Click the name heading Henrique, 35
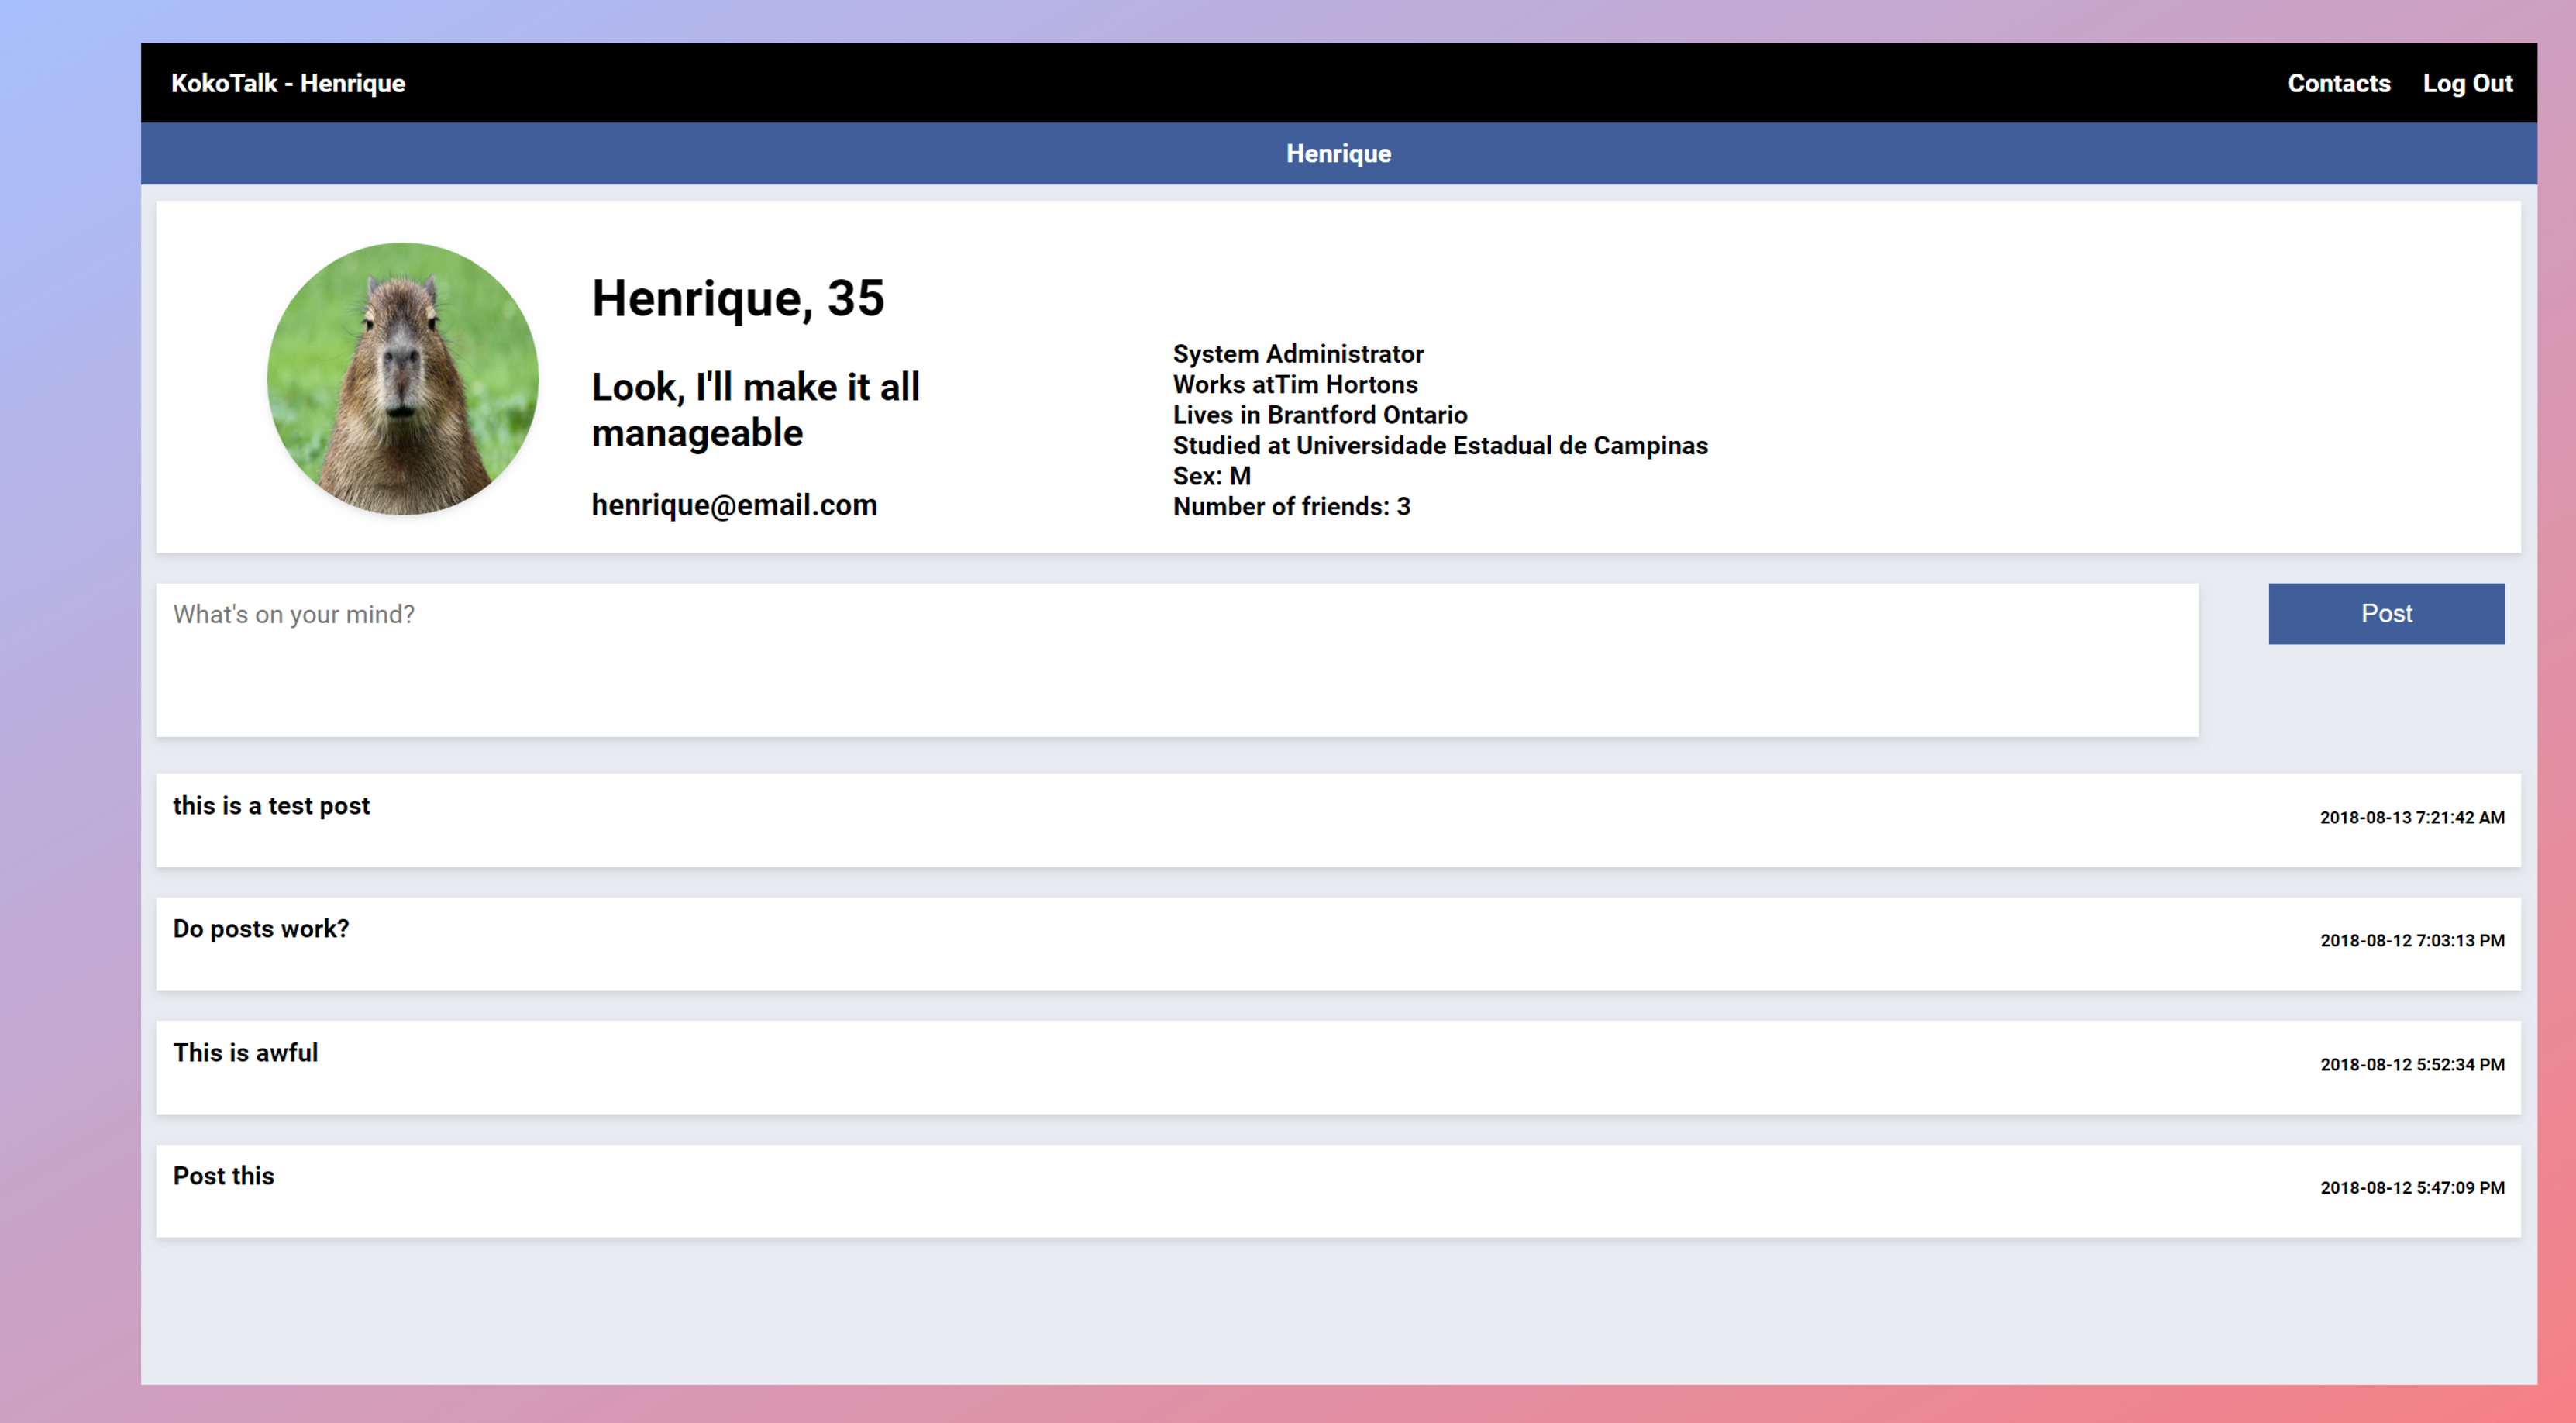Viewport: 2576px width, 1423px height. point(738,298)
